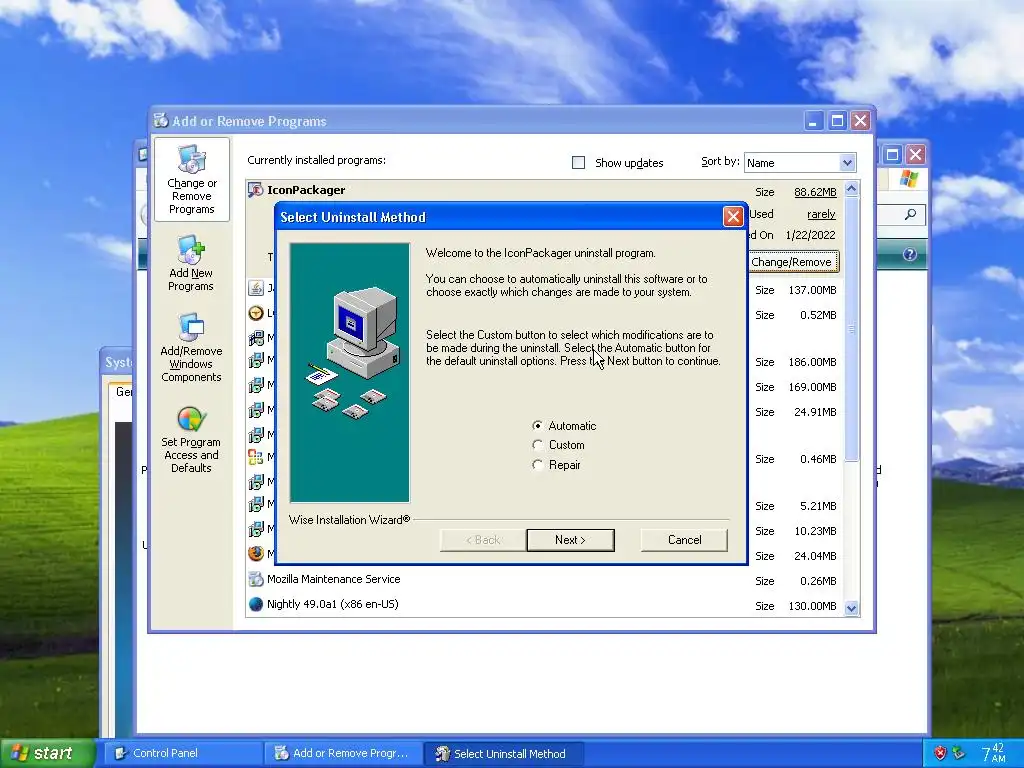
Task: Open Add New Programs section
Action: (x=191, y=264)
